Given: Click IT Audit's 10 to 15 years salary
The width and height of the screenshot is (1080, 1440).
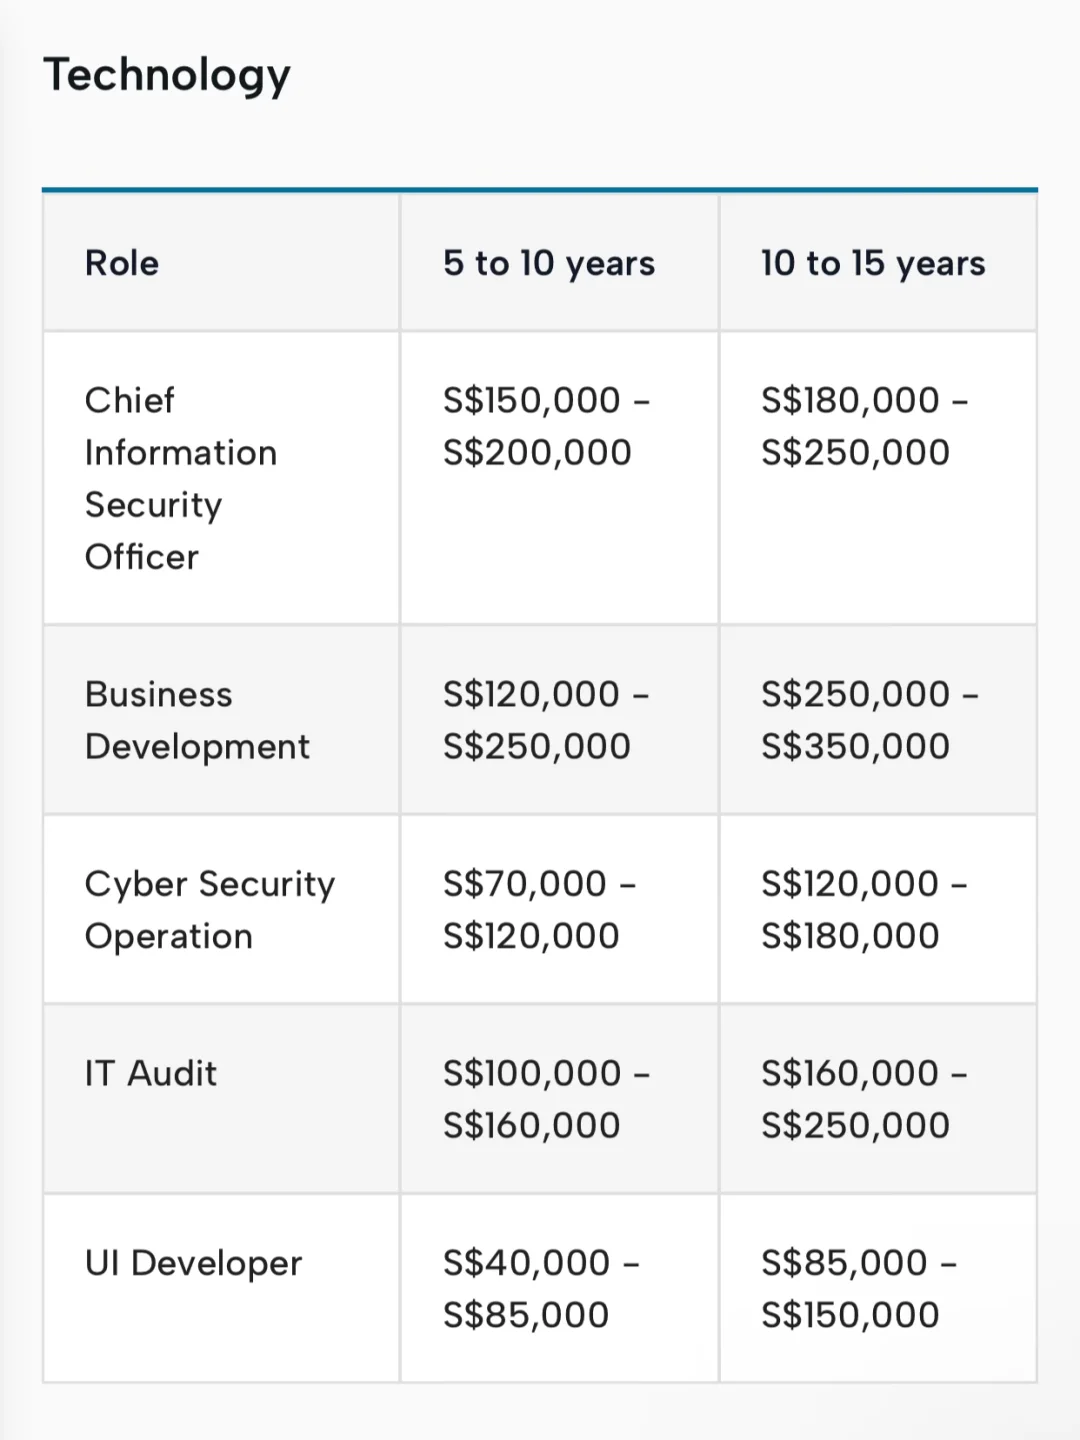Looking at the screenshot, I should click(864, 1099).
